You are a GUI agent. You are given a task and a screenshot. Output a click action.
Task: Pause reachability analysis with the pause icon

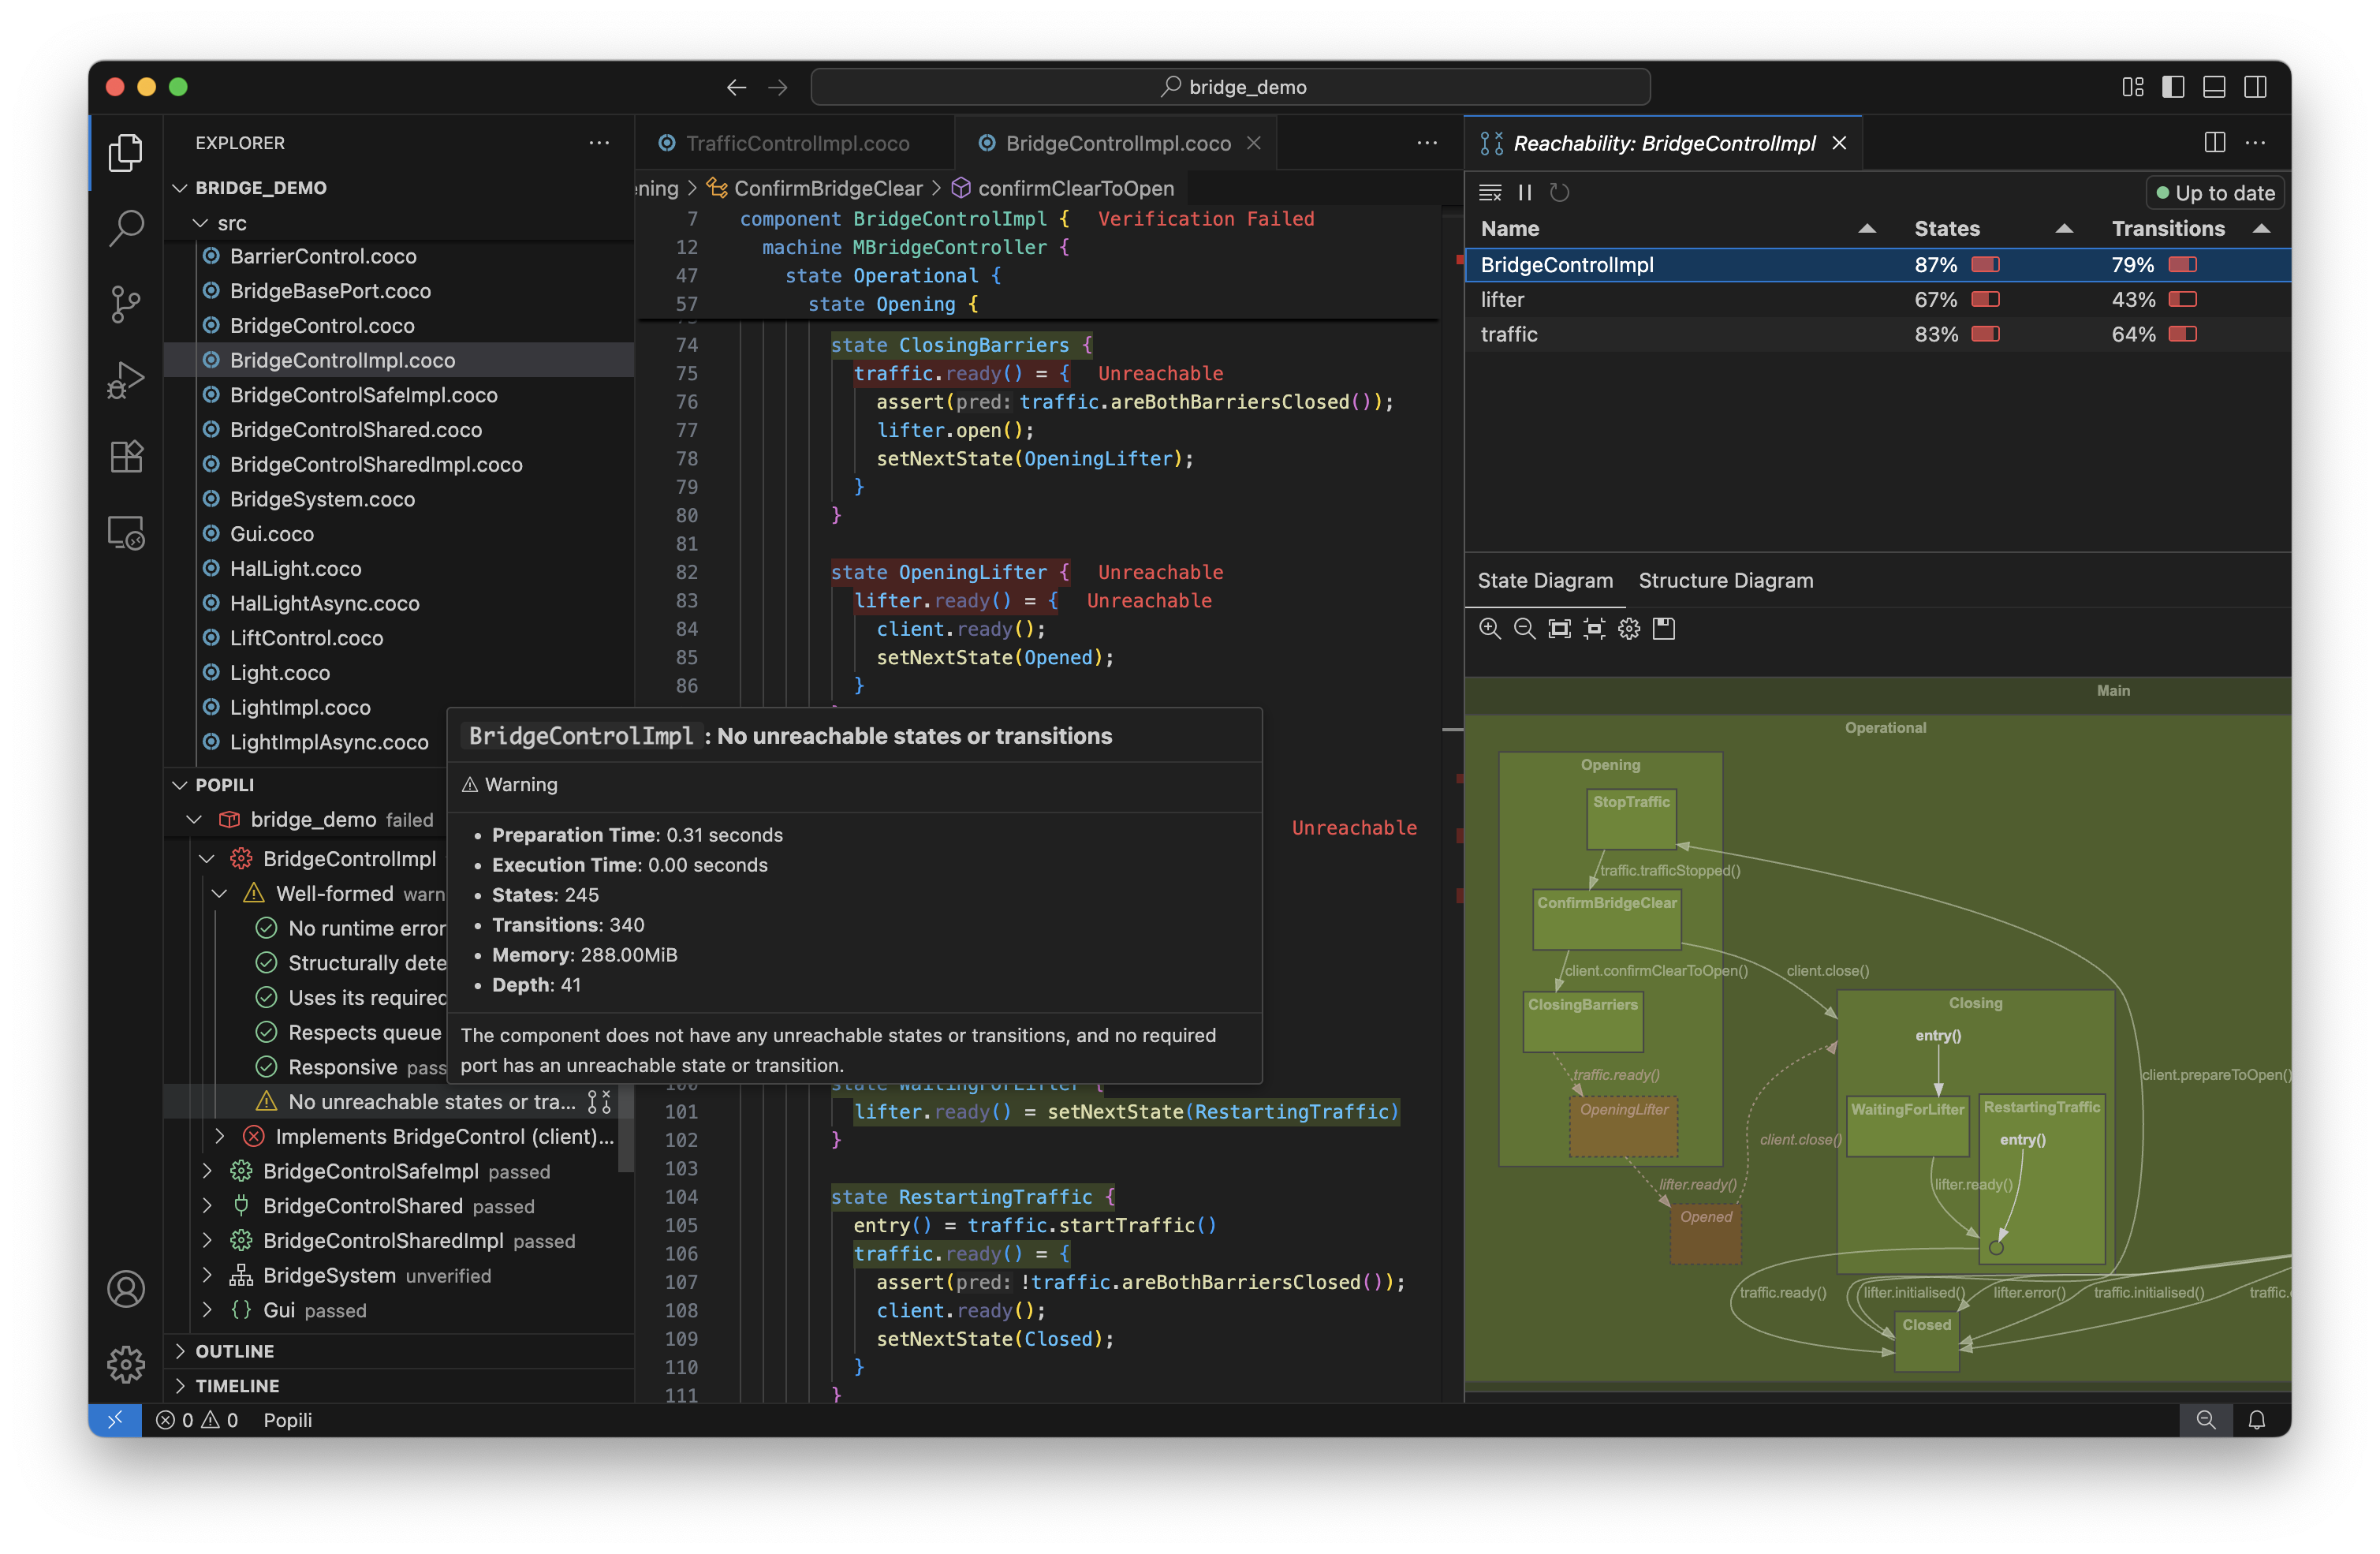tap(1524, 192)
